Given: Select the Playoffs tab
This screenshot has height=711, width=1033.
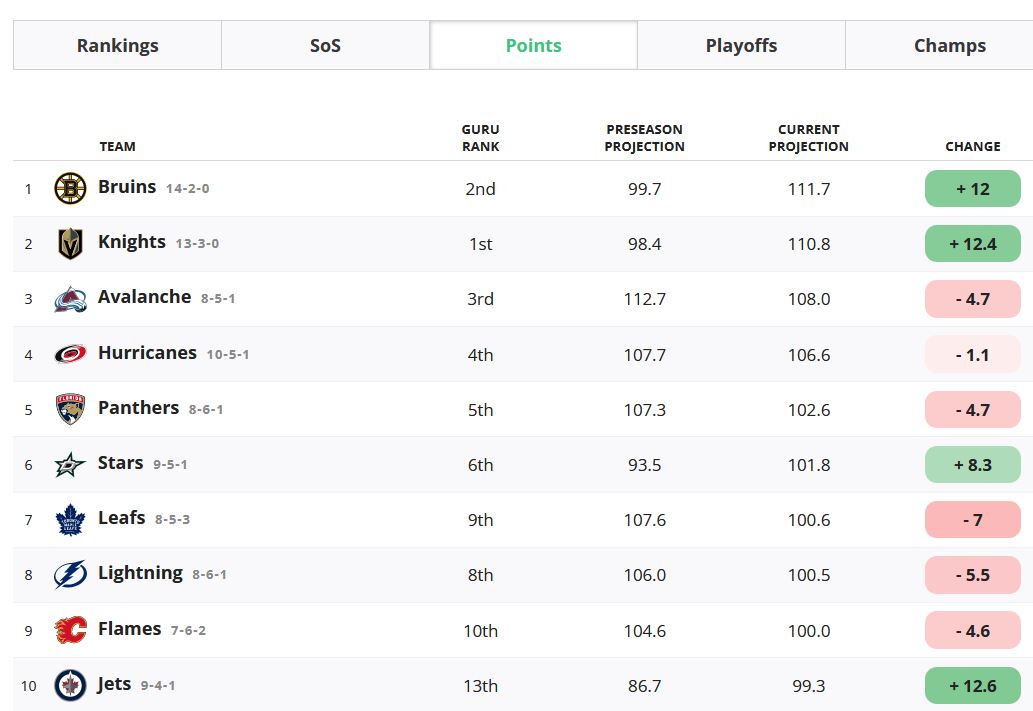Looking at the screenshot, I should pos(741,45).
